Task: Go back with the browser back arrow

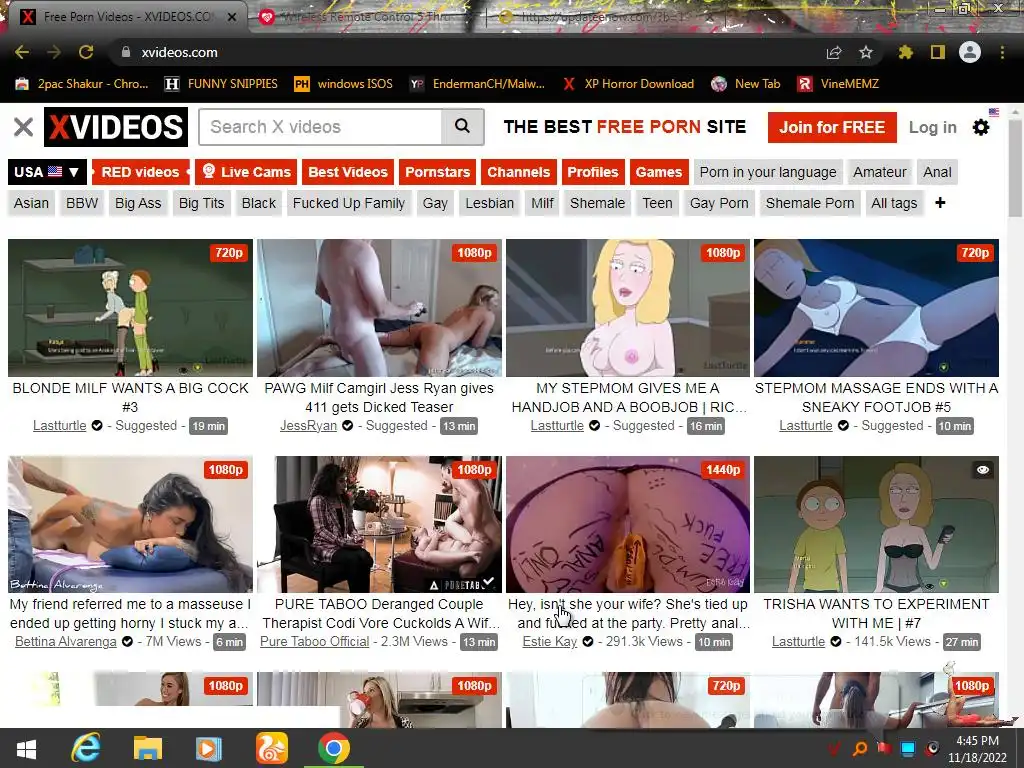Action: 22,52
